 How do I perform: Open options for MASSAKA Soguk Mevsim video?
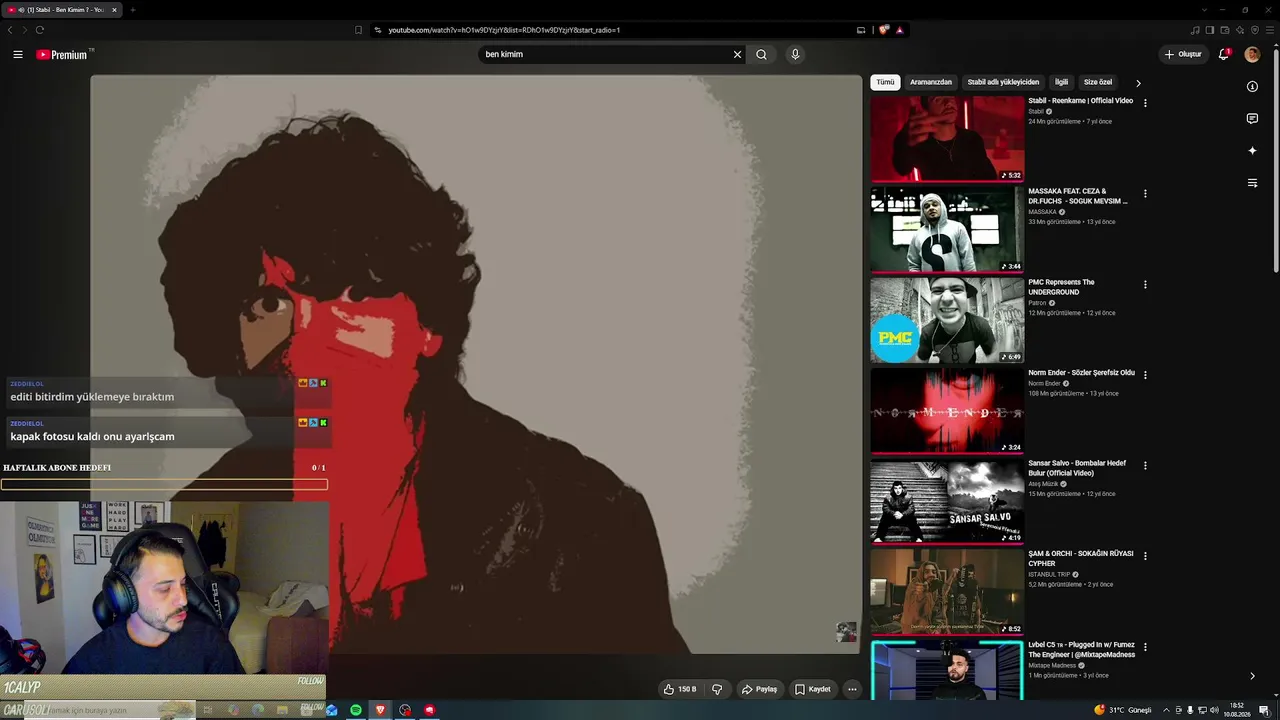point(1145,194)
